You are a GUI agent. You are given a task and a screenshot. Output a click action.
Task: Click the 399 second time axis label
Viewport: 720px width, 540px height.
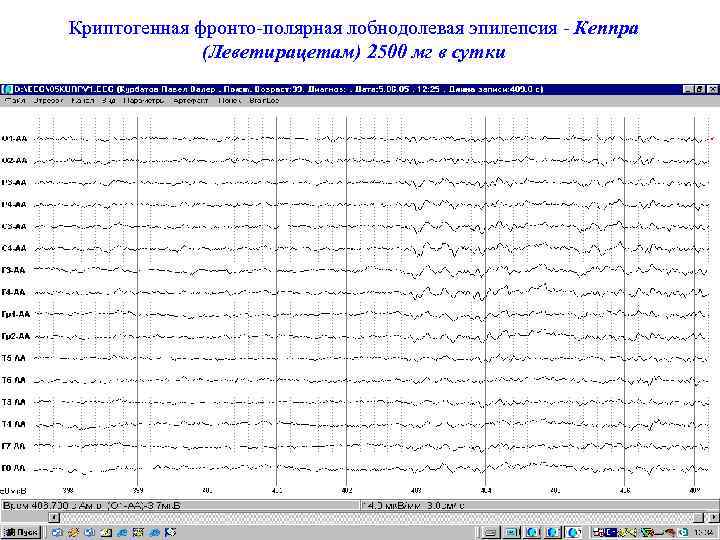click(137, 491)
